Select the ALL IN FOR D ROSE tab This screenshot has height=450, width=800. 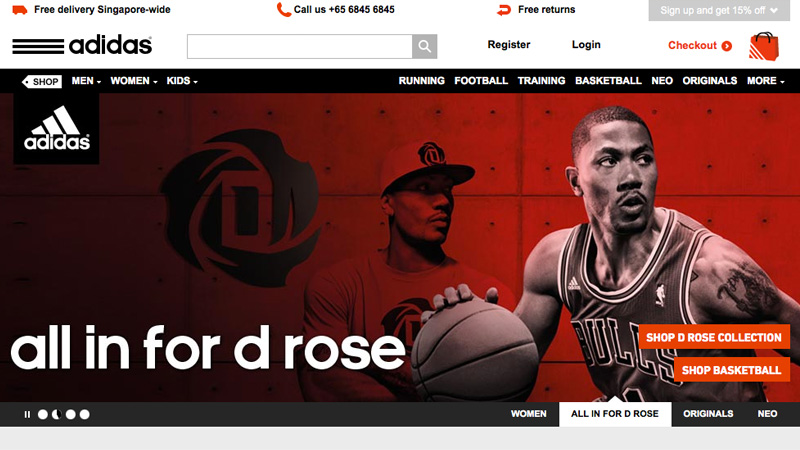[615, 414]
